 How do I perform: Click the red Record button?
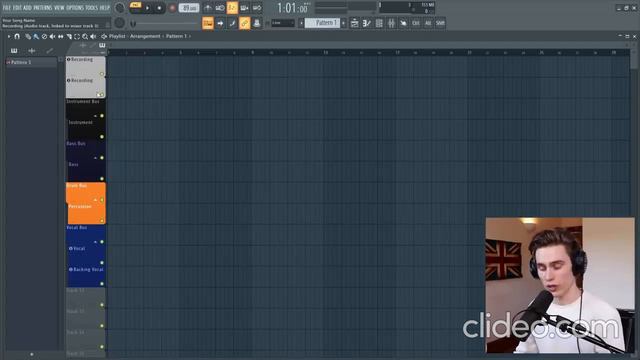[172, 8]
